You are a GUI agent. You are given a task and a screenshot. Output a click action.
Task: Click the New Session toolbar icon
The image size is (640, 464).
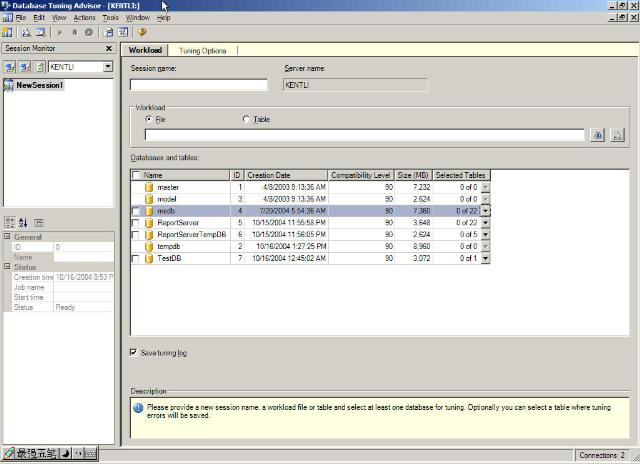click(x=8, y=32)
